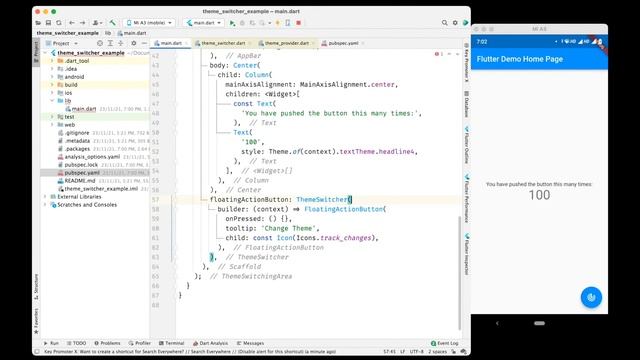The height and width of the screenshot is (360, 640).
Task: Expand the web folder
Action: [x=52, y=125]
